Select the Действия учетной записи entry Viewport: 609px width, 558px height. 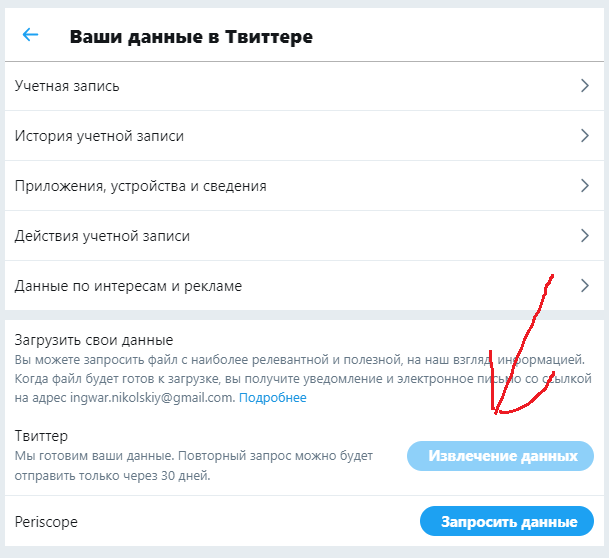(x=304, y=236)
